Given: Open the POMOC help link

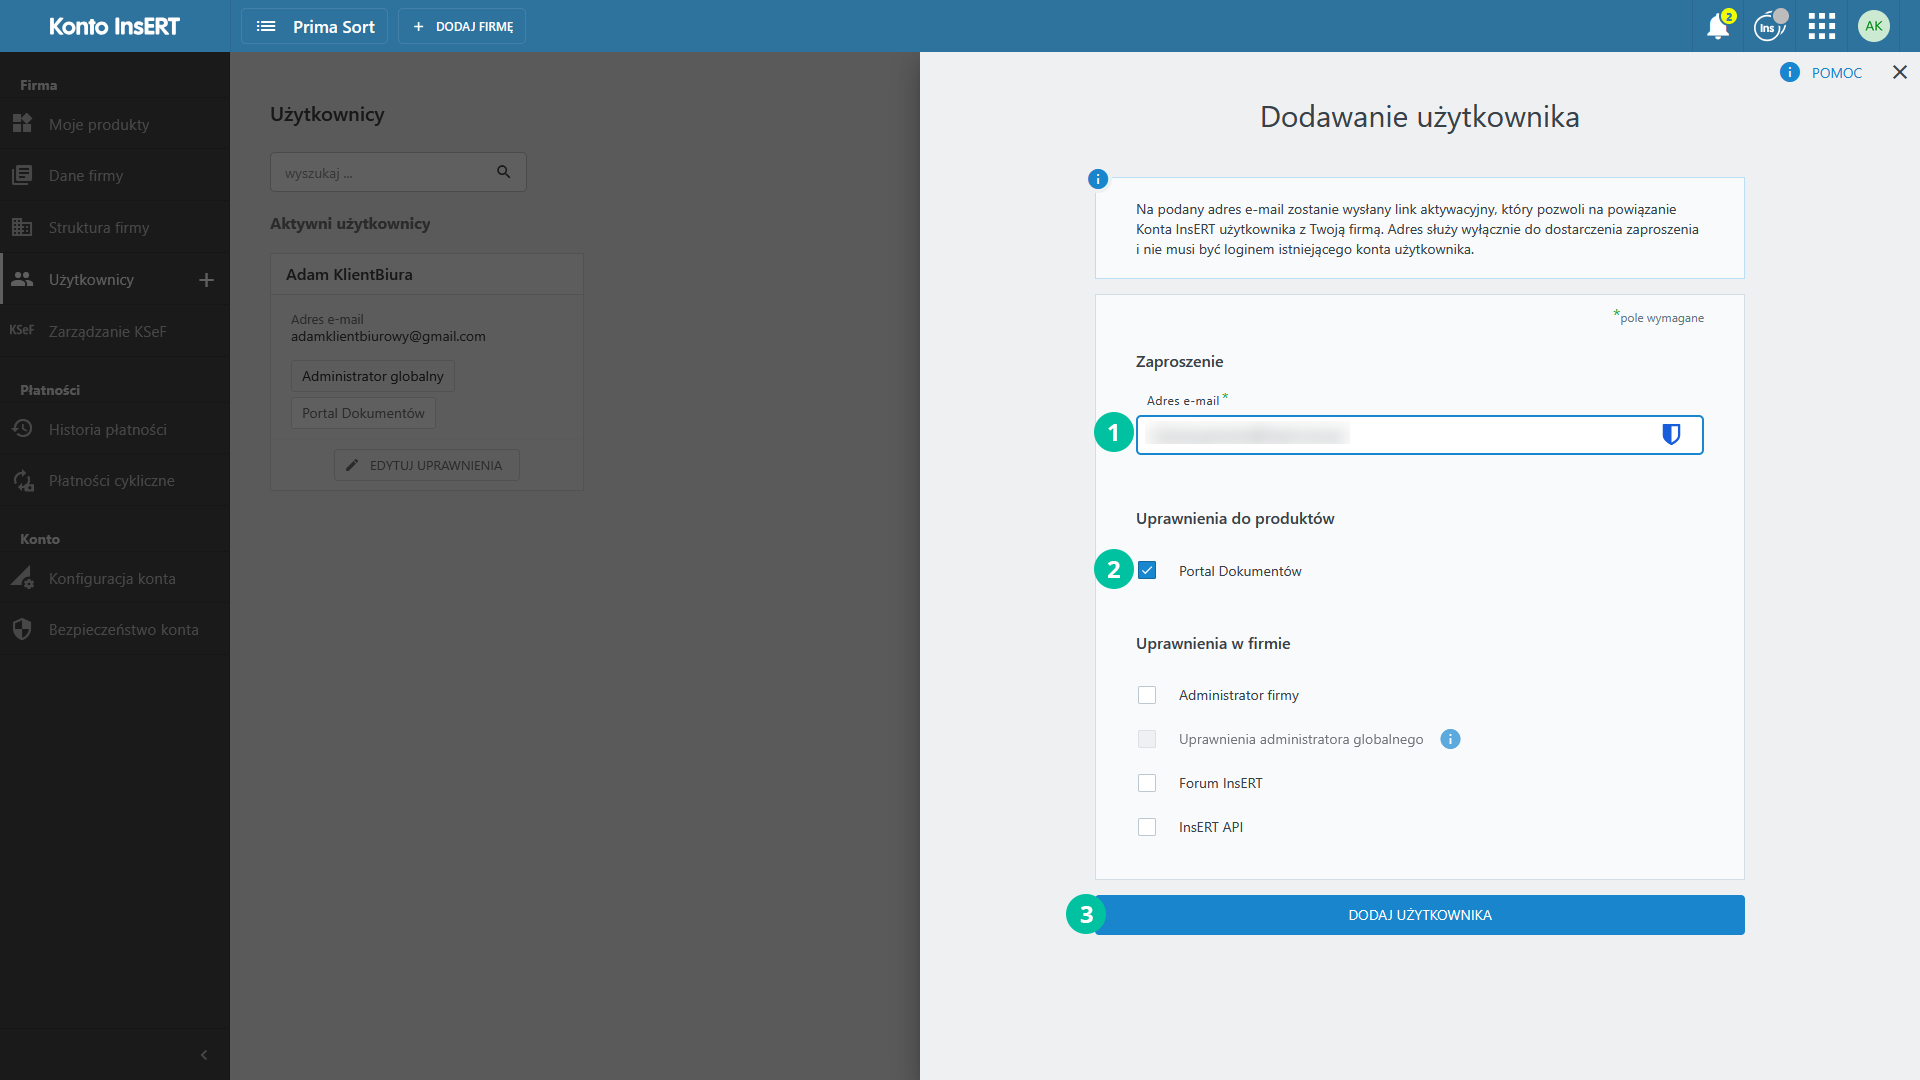Looking at the screenshot, I should click(x=1835, y=73).
